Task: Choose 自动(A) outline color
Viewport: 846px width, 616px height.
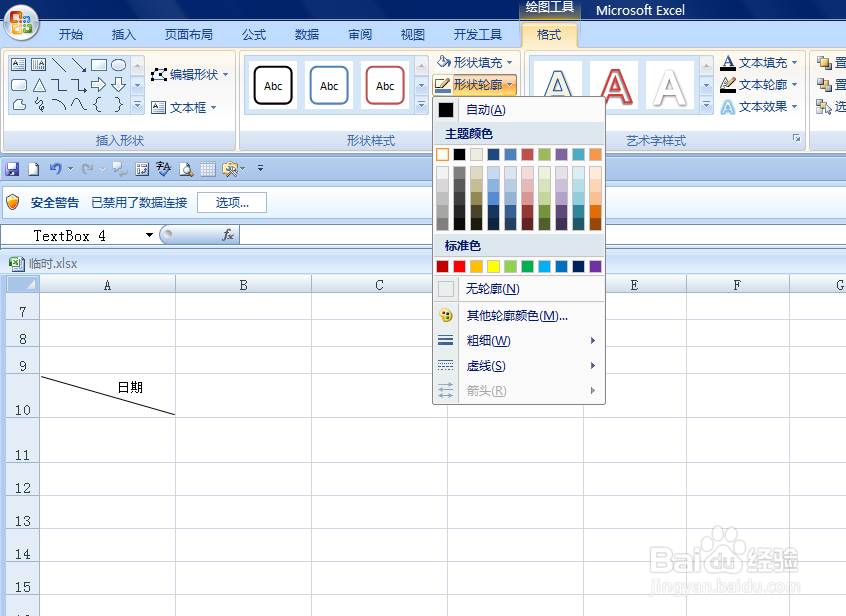Action: point(519,110)
